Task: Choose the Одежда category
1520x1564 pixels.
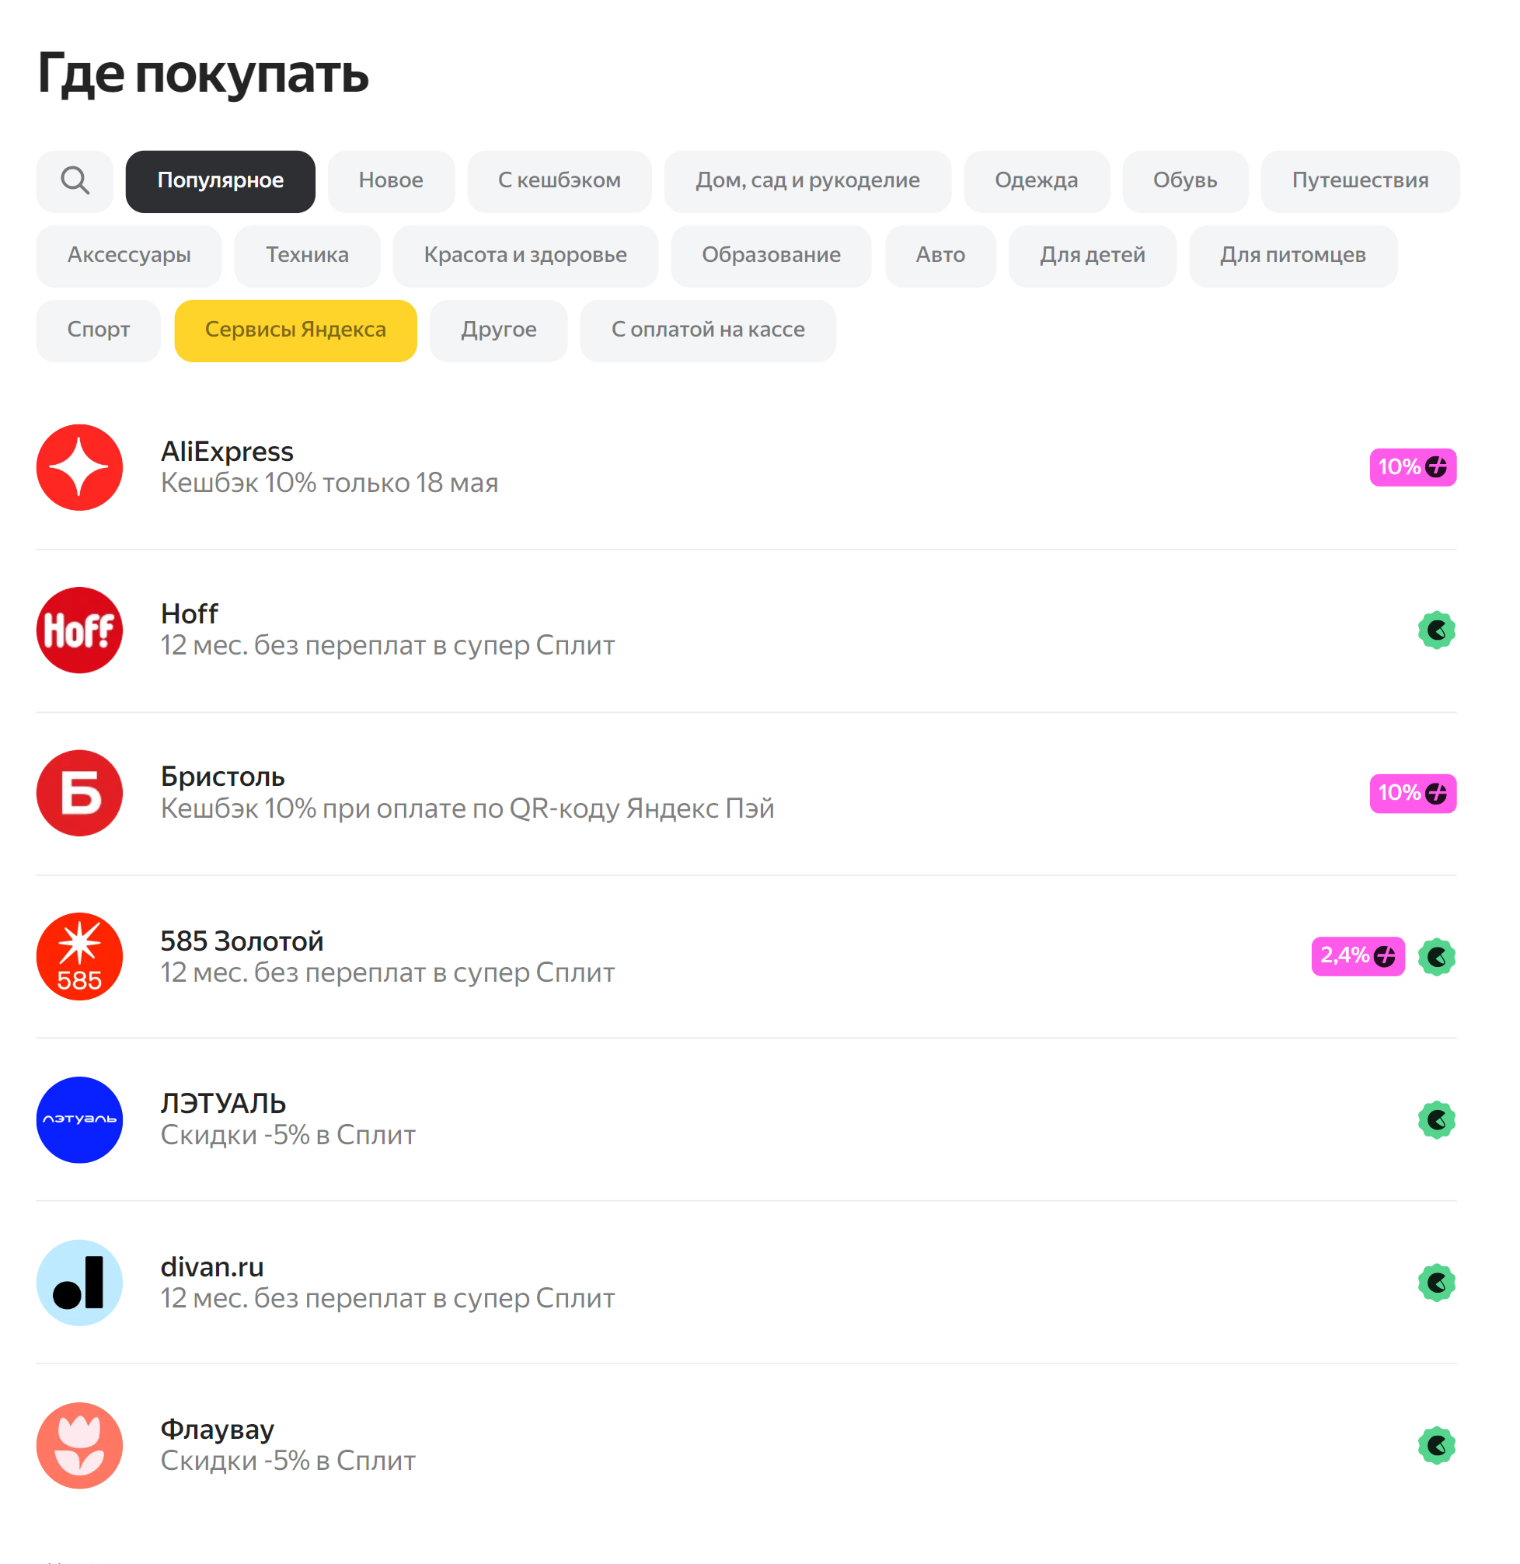Action: tap(1036, 181)
